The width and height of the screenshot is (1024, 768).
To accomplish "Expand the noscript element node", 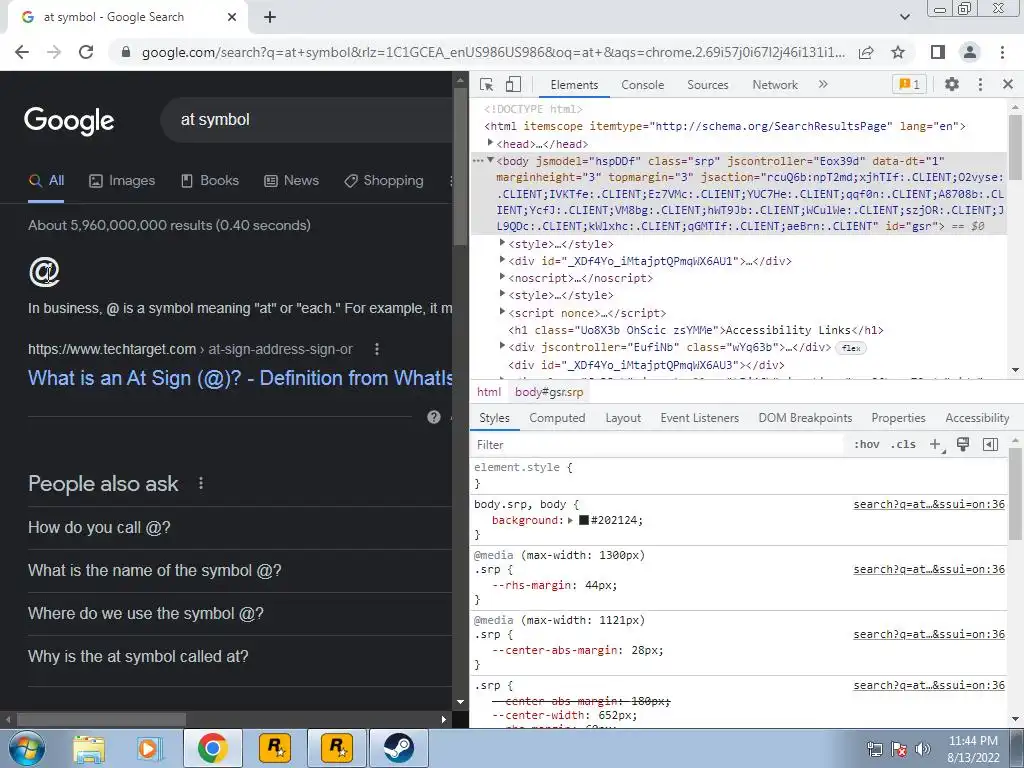I will pyautogui.click(x=502, y=277).
